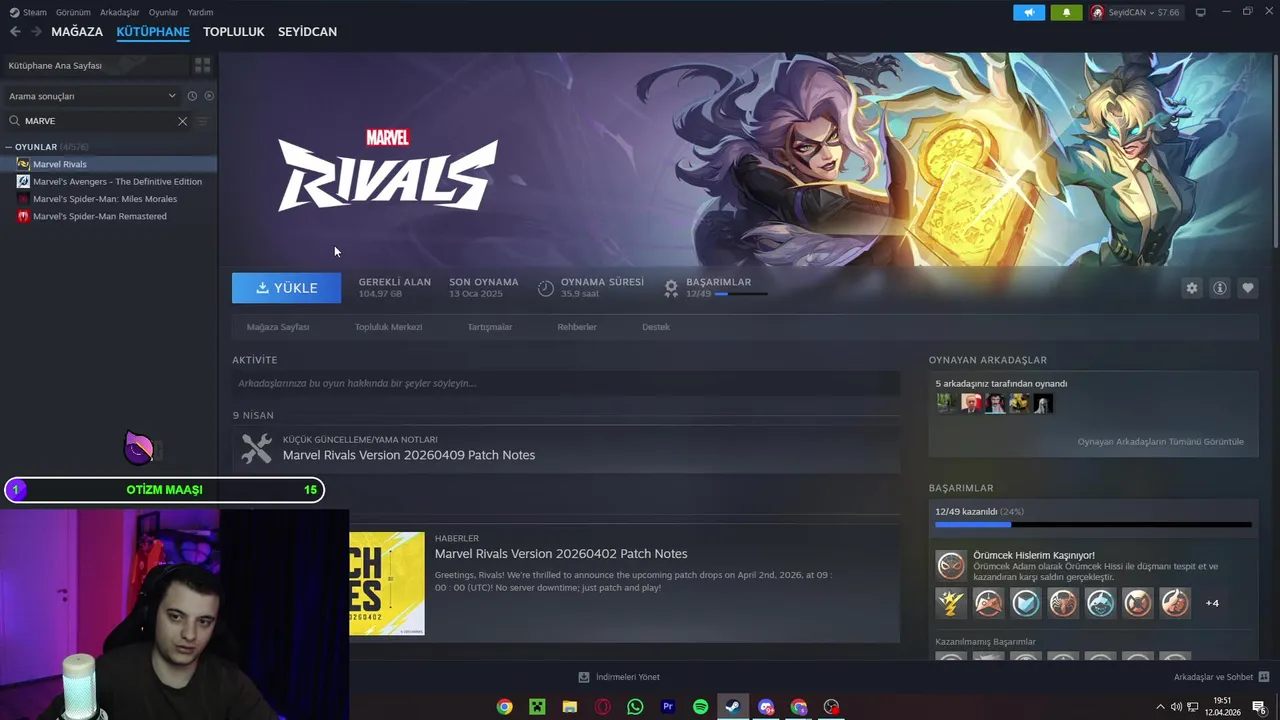1280x720 pixels.
Task: Click the shark achievement icon
Action: tap(1100, 603)
